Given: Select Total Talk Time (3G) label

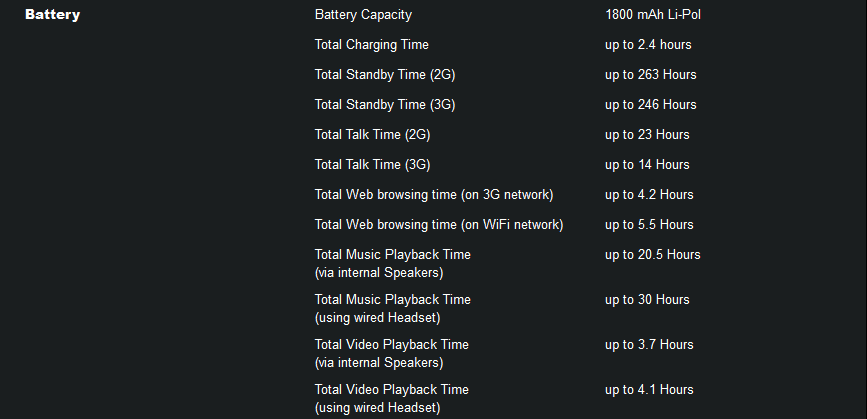Looking at the screenshot, I should 372,164.
